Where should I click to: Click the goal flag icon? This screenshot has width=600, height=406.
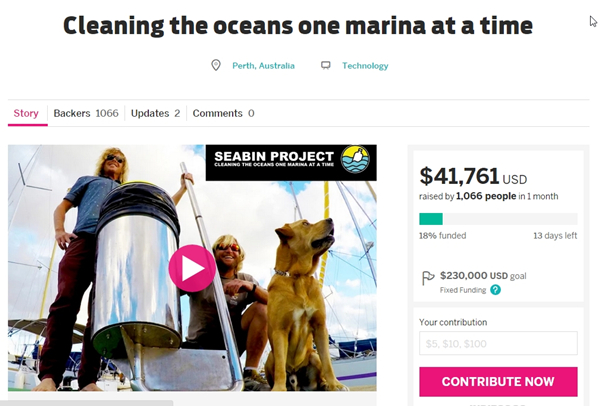click(x=428, y=278)
